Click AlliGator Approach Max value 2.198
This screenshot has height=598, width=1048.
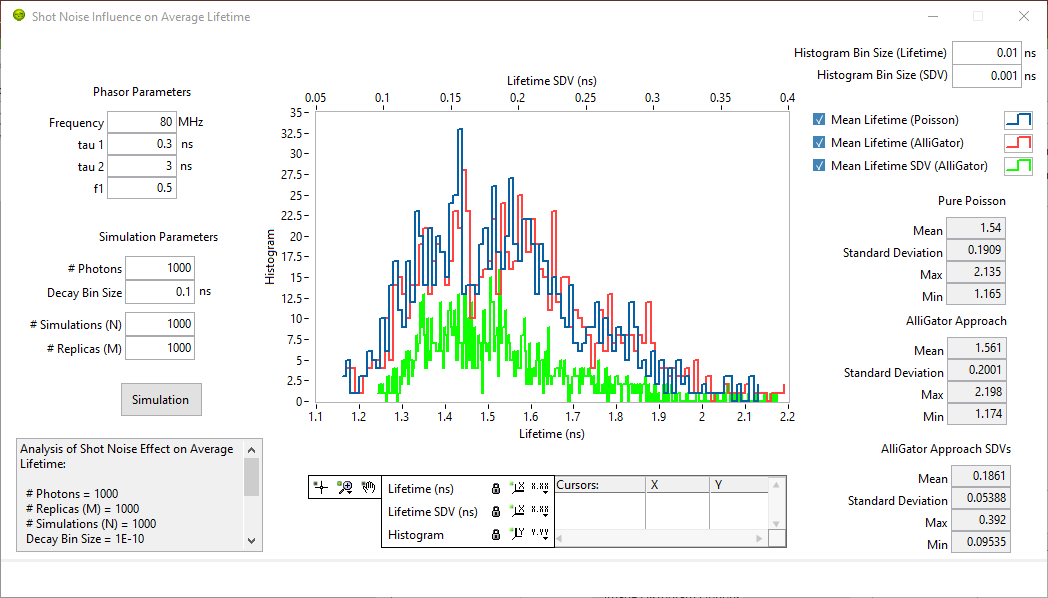(x=976, y=392)
